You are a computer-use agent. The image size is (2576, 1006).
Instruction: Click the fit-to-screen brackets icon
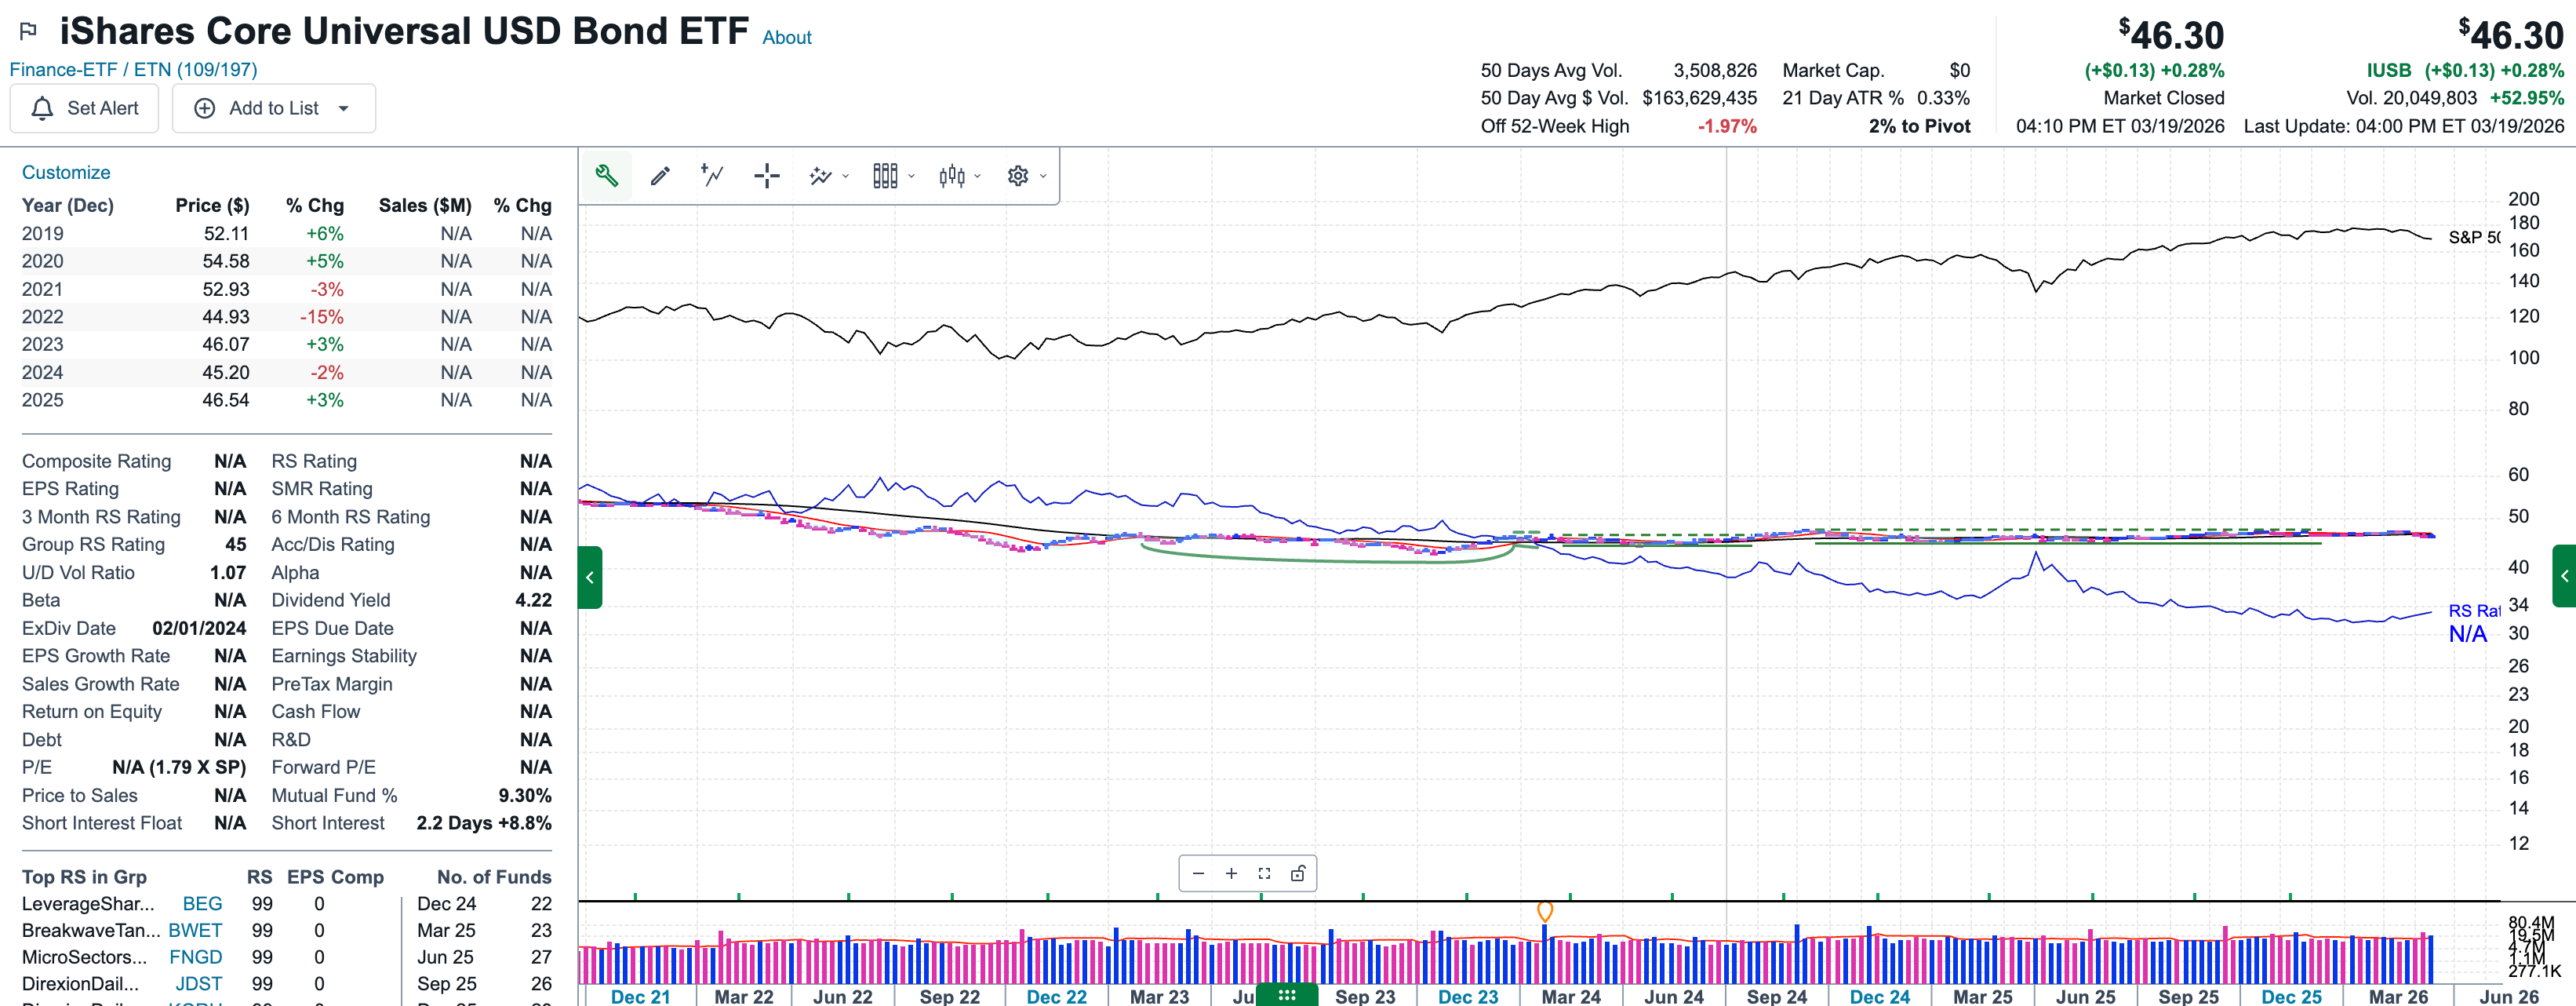[x=1264, y=873]
